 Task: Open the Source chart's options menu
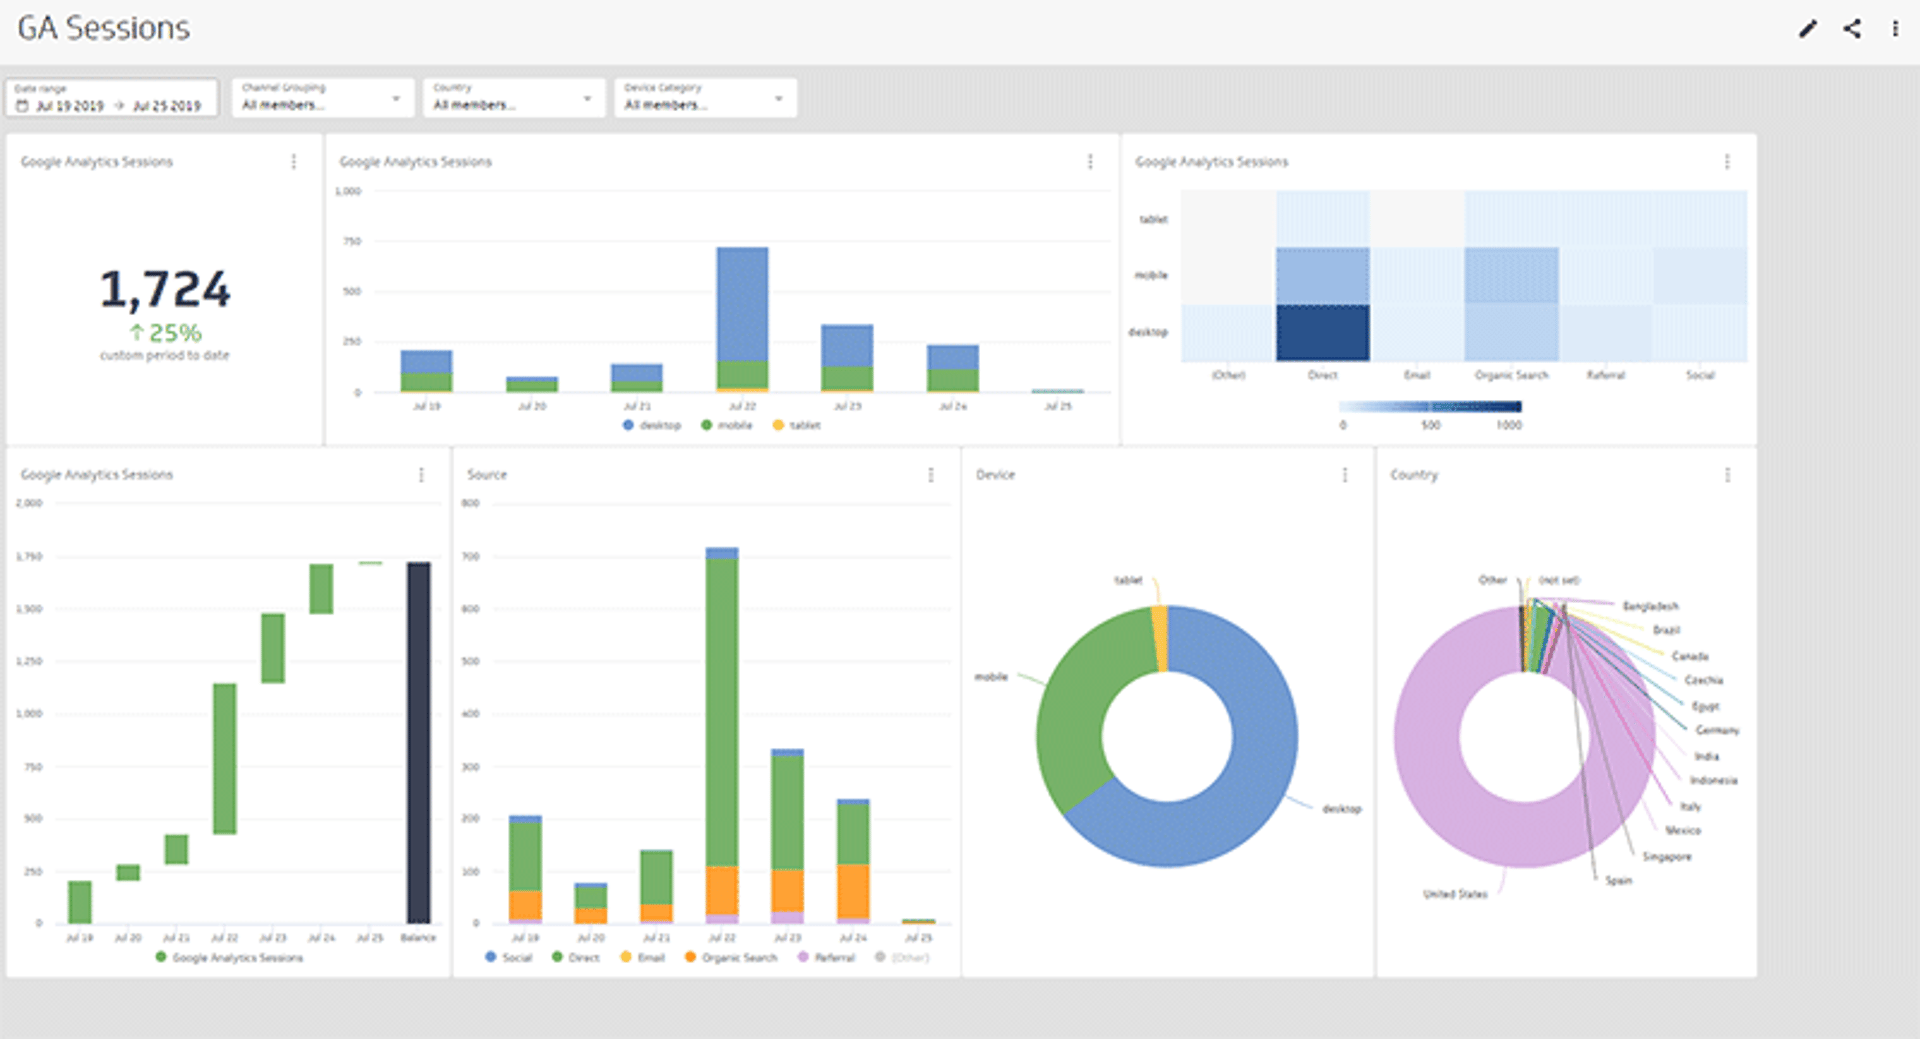pos(932,474)
